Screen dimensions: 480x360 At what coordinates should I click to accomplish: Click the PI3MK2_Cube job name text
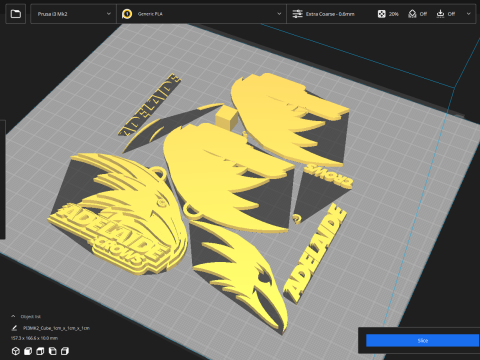pyautogui.click(x=56, y=328)
